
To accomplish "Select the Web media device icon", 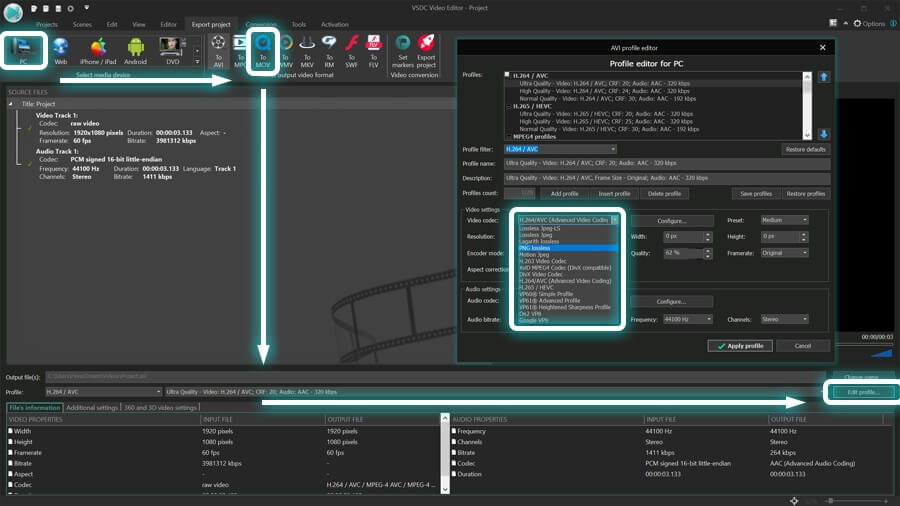I will pyautogui.click(x=60, y=51).
